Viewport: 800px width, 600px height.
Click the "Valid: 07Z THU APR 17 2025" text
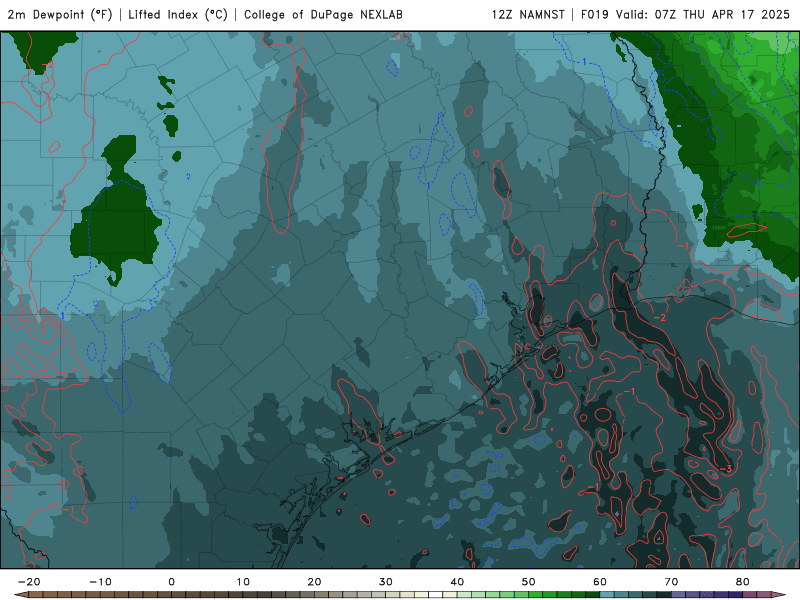pyautogui.click(x=703, y=15)
